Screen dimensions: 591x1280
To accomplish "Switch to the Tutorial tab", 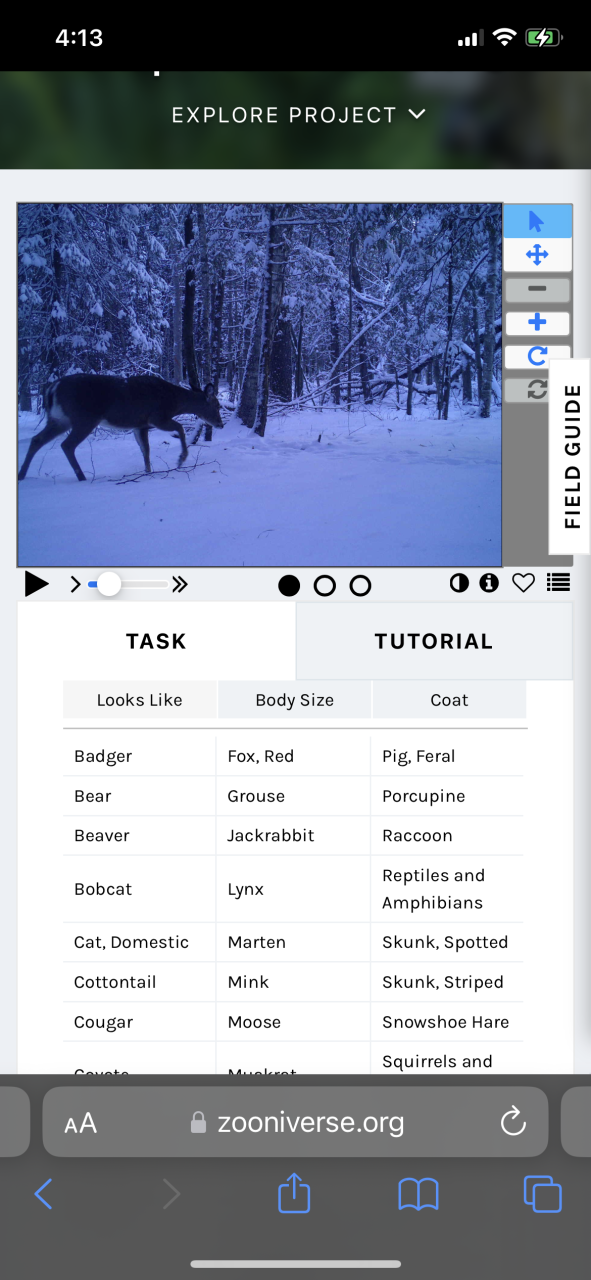I will coord(434,641).
